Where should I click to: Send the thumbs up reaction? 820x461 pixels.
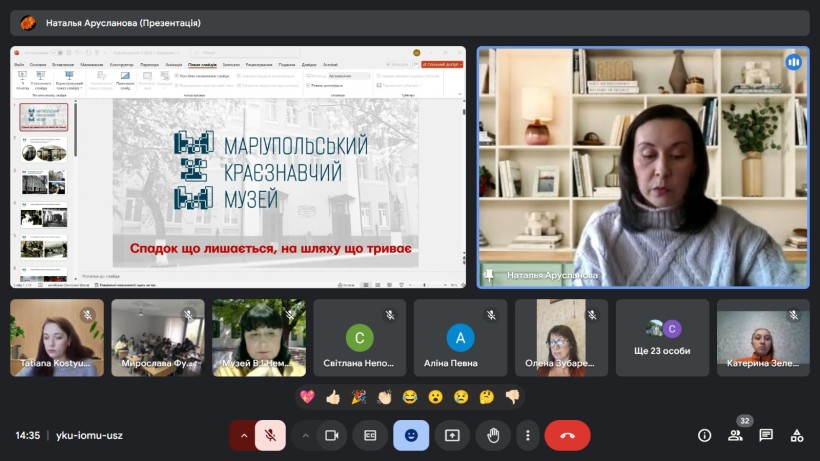tap(333, 397)
